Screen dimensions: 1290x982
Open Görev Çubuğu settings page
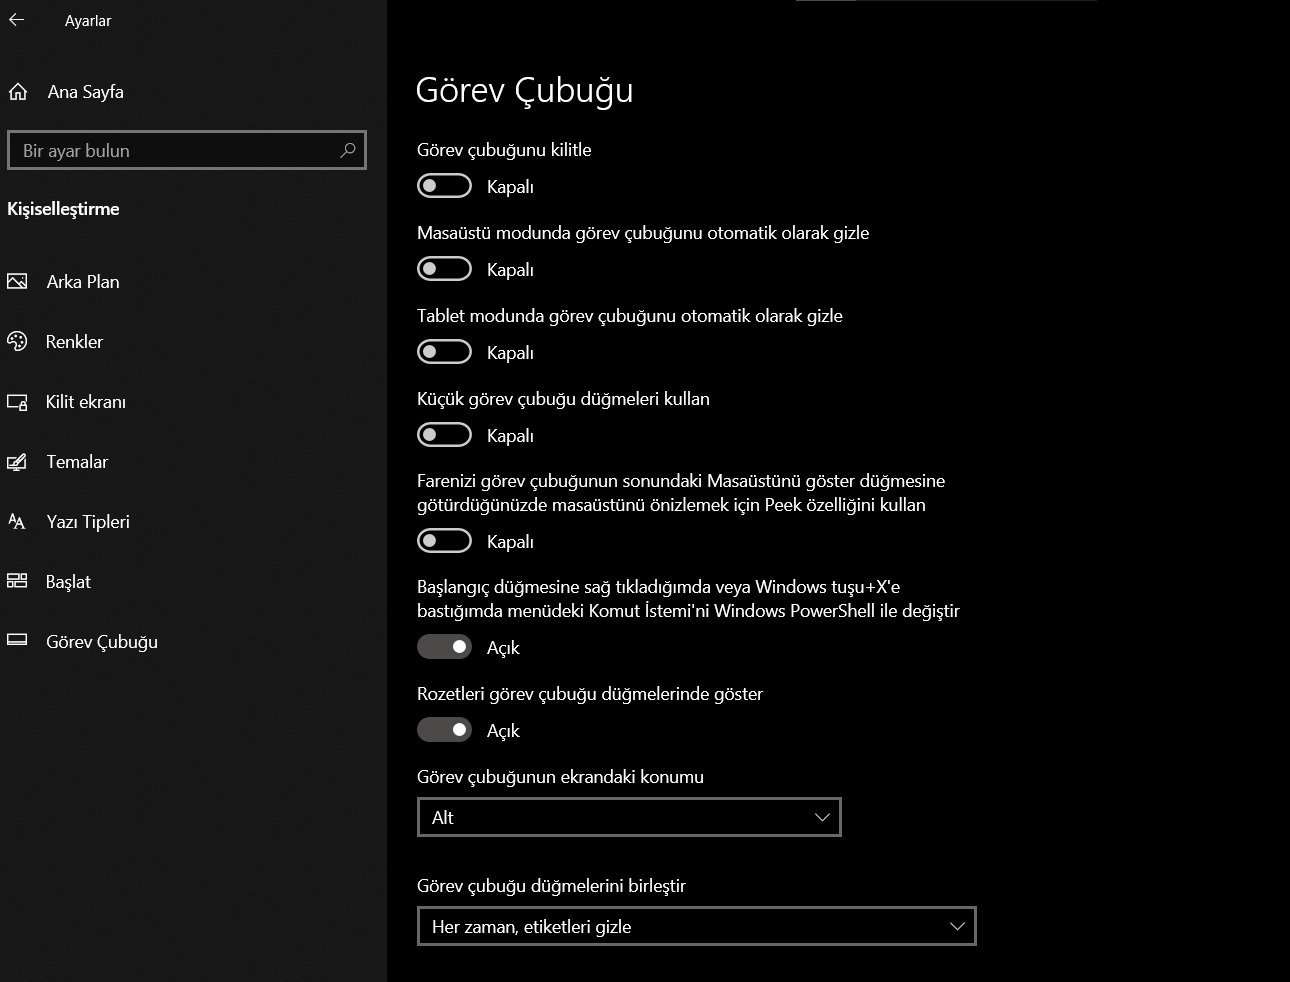coord(101,641)
